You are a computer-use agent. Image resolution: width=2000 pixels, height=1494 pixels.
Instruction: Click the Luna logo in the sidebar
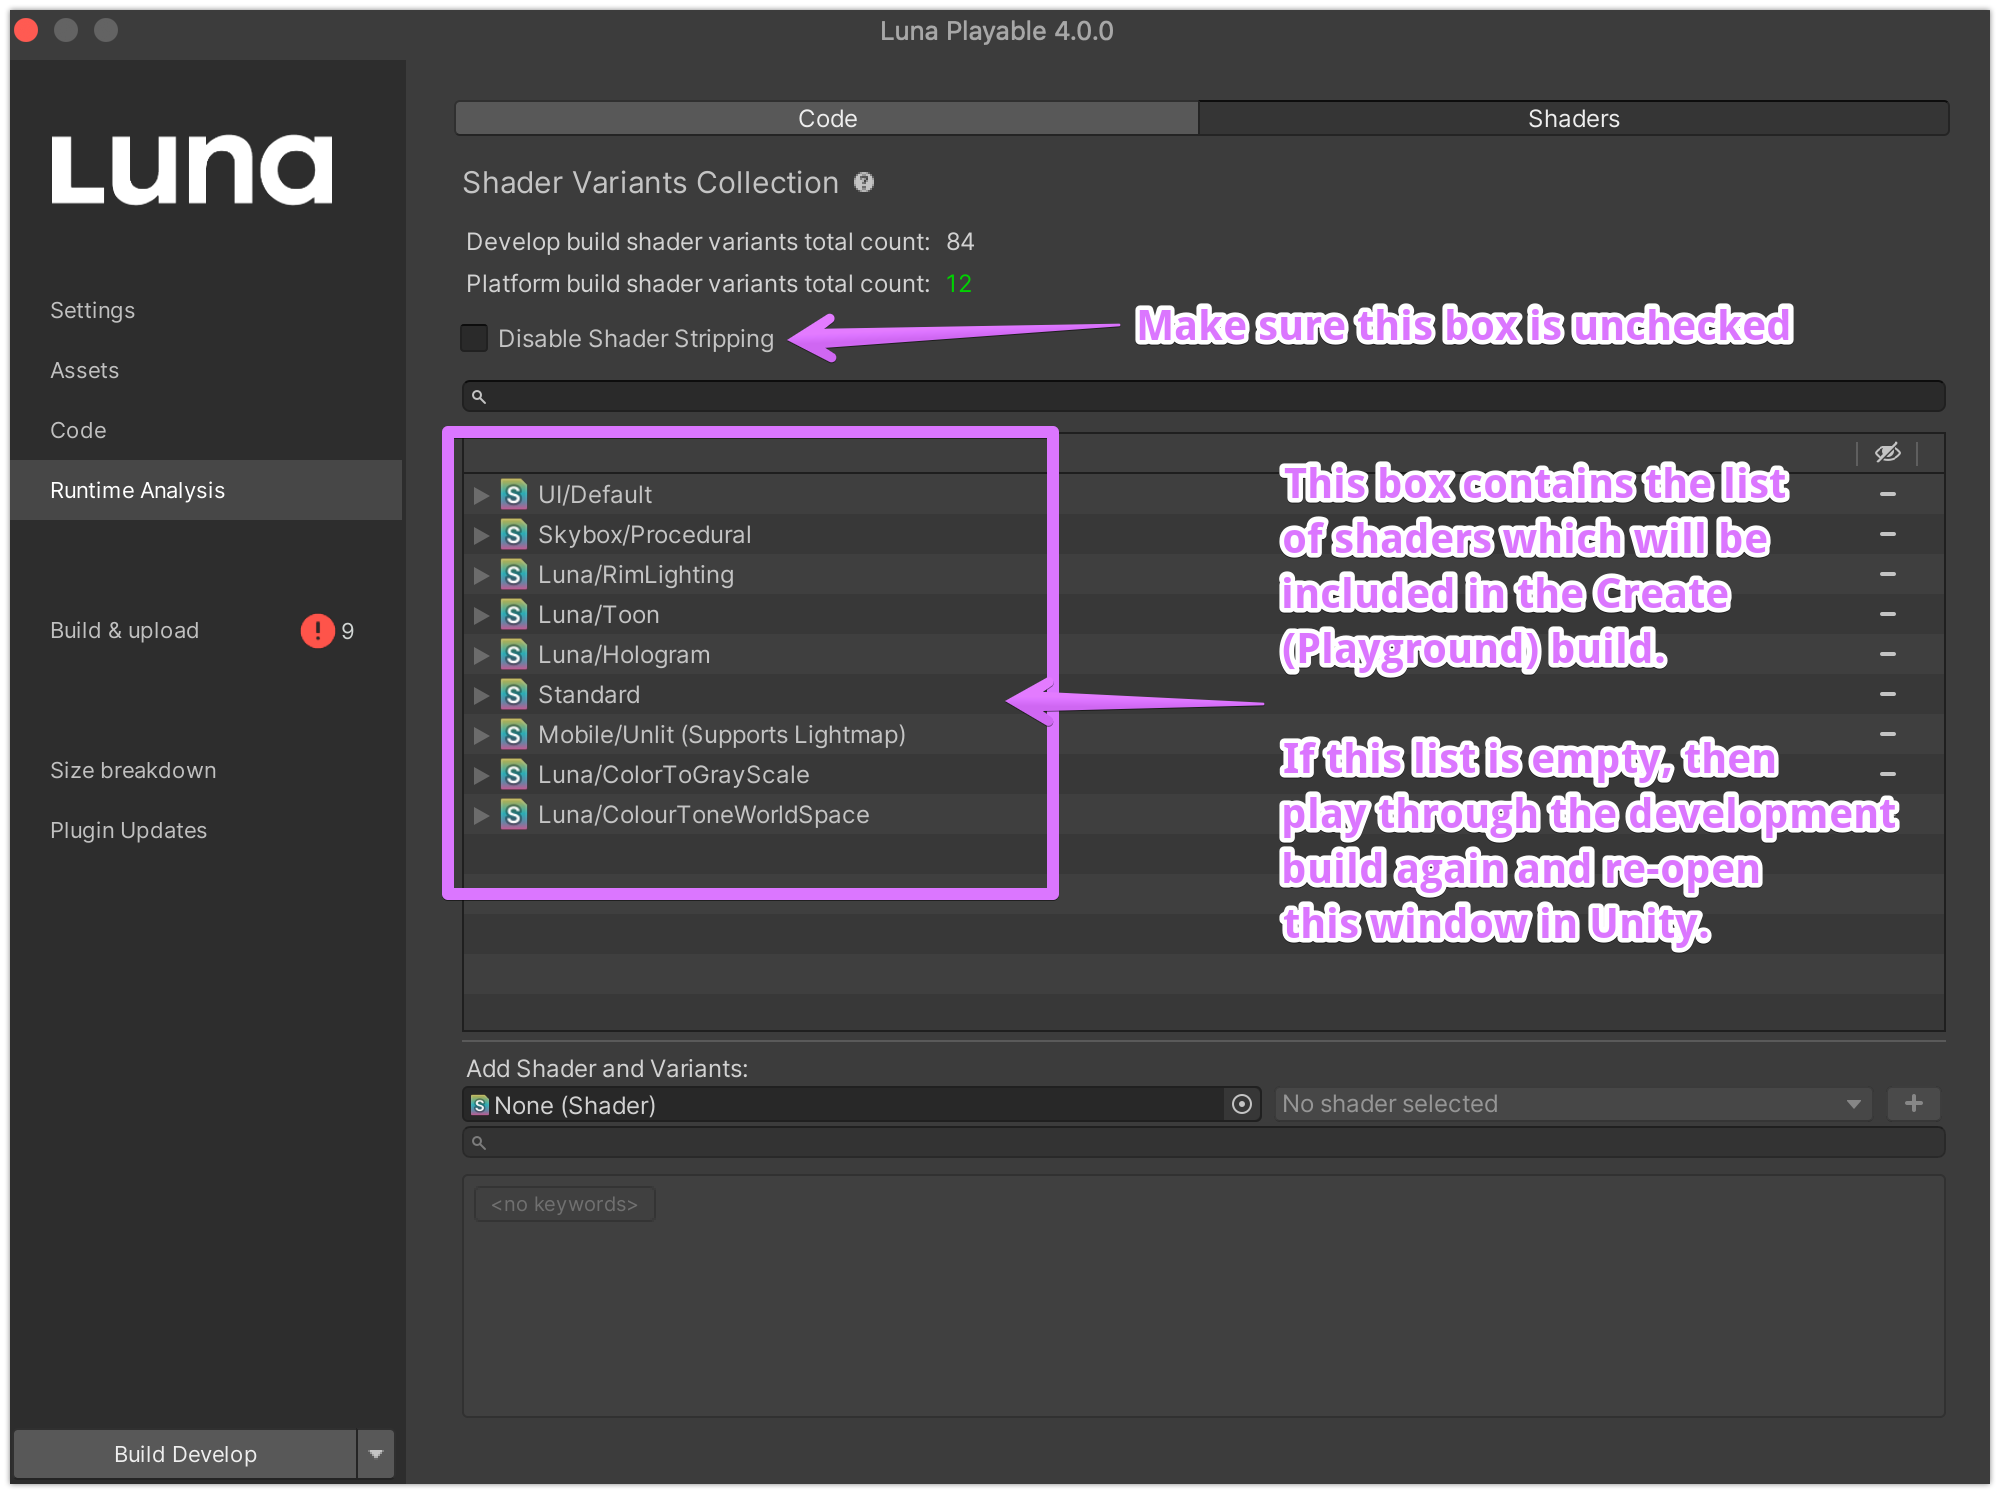point(192,169)
